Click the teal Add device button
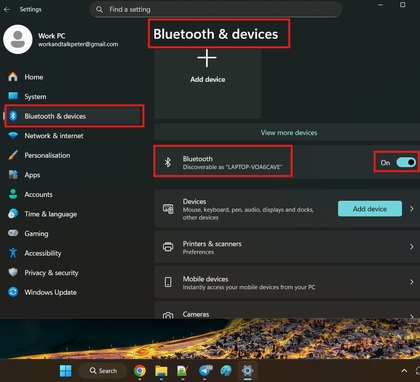The width and height of the screenshot is (420, 382). 370,209
